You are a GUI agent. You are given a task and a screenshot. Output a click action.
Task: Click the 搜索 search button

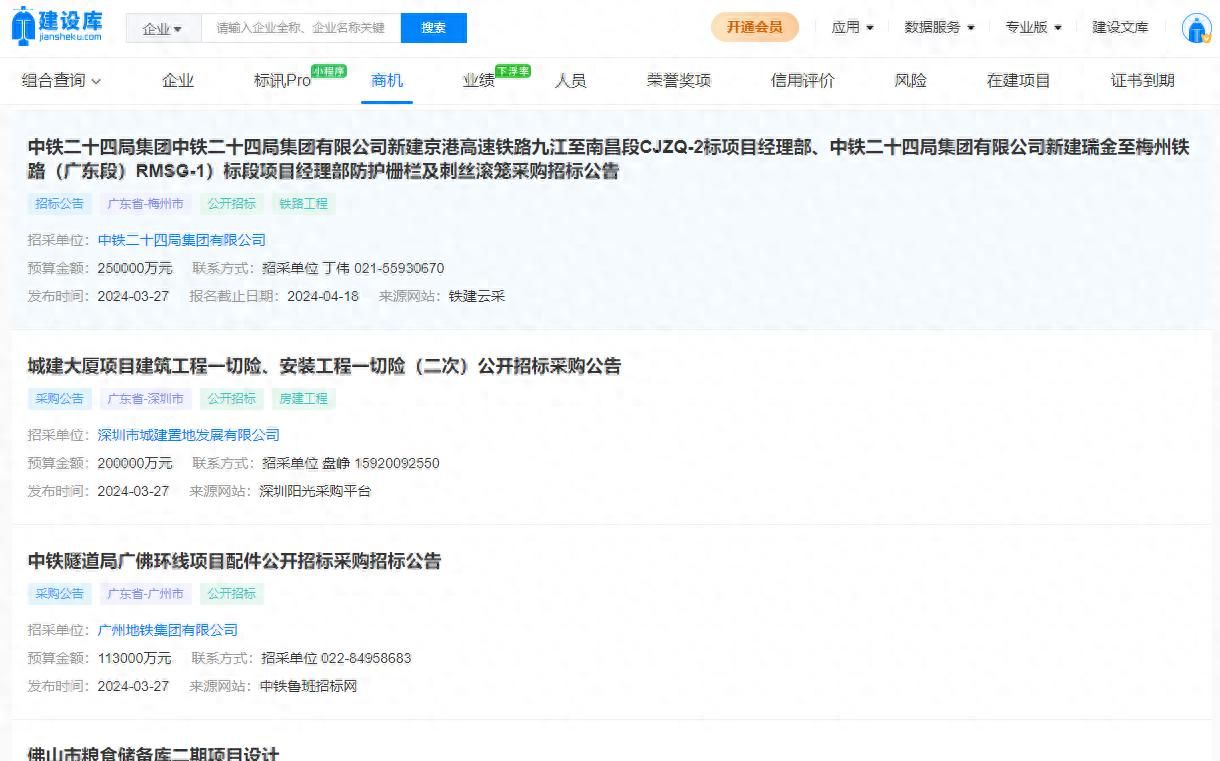pyautogui.click(x=433, y=28)
